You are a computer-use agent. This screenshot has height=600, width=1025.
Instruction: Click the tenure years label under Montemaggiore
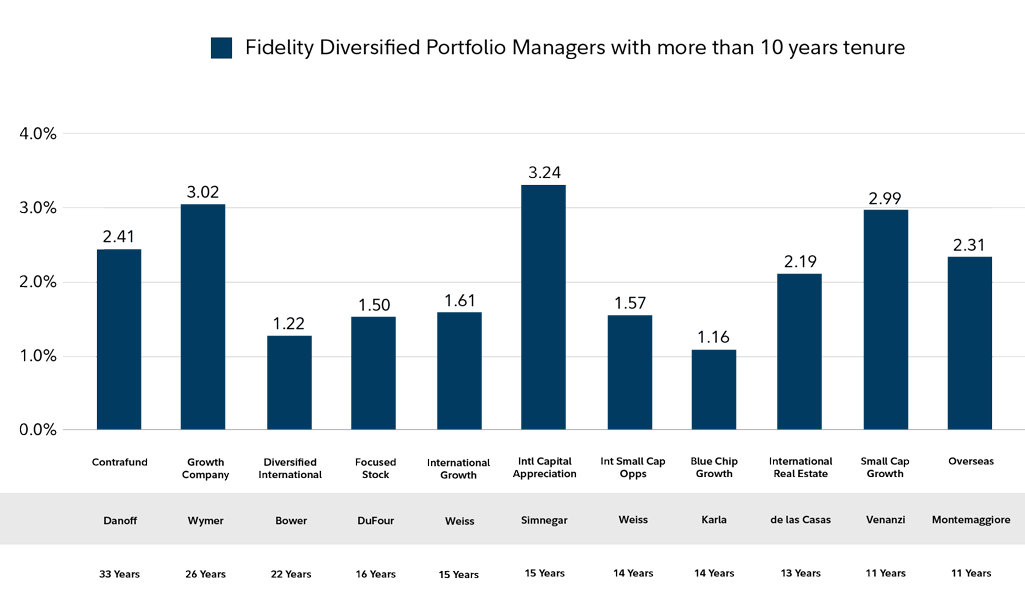[971, 574]
